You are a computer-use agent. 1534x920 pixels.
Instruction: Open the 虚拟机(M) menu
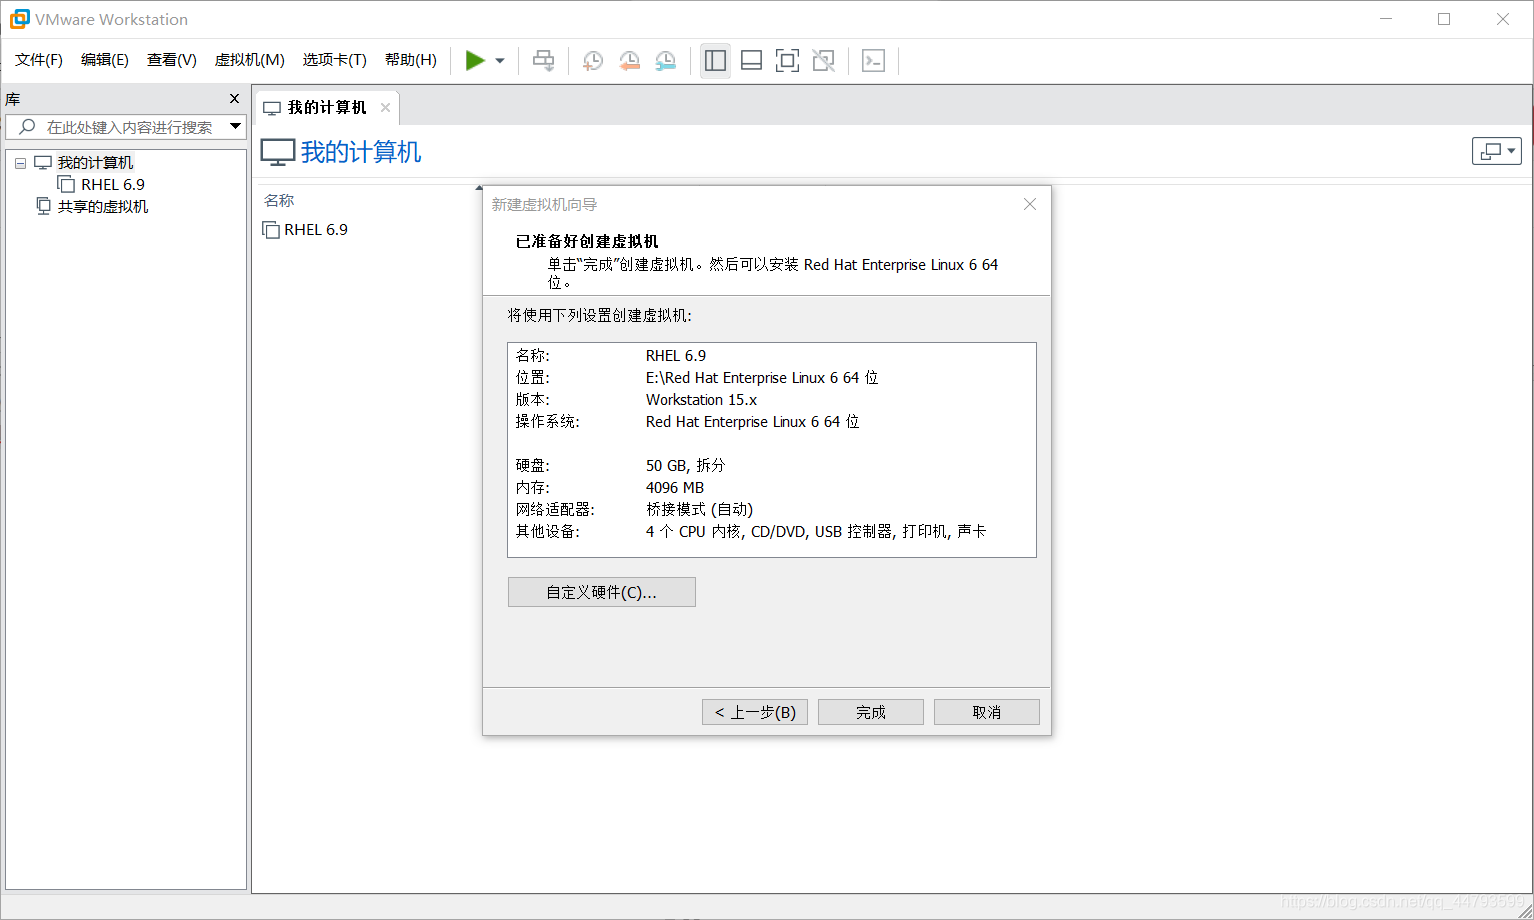tap(249, 60)
